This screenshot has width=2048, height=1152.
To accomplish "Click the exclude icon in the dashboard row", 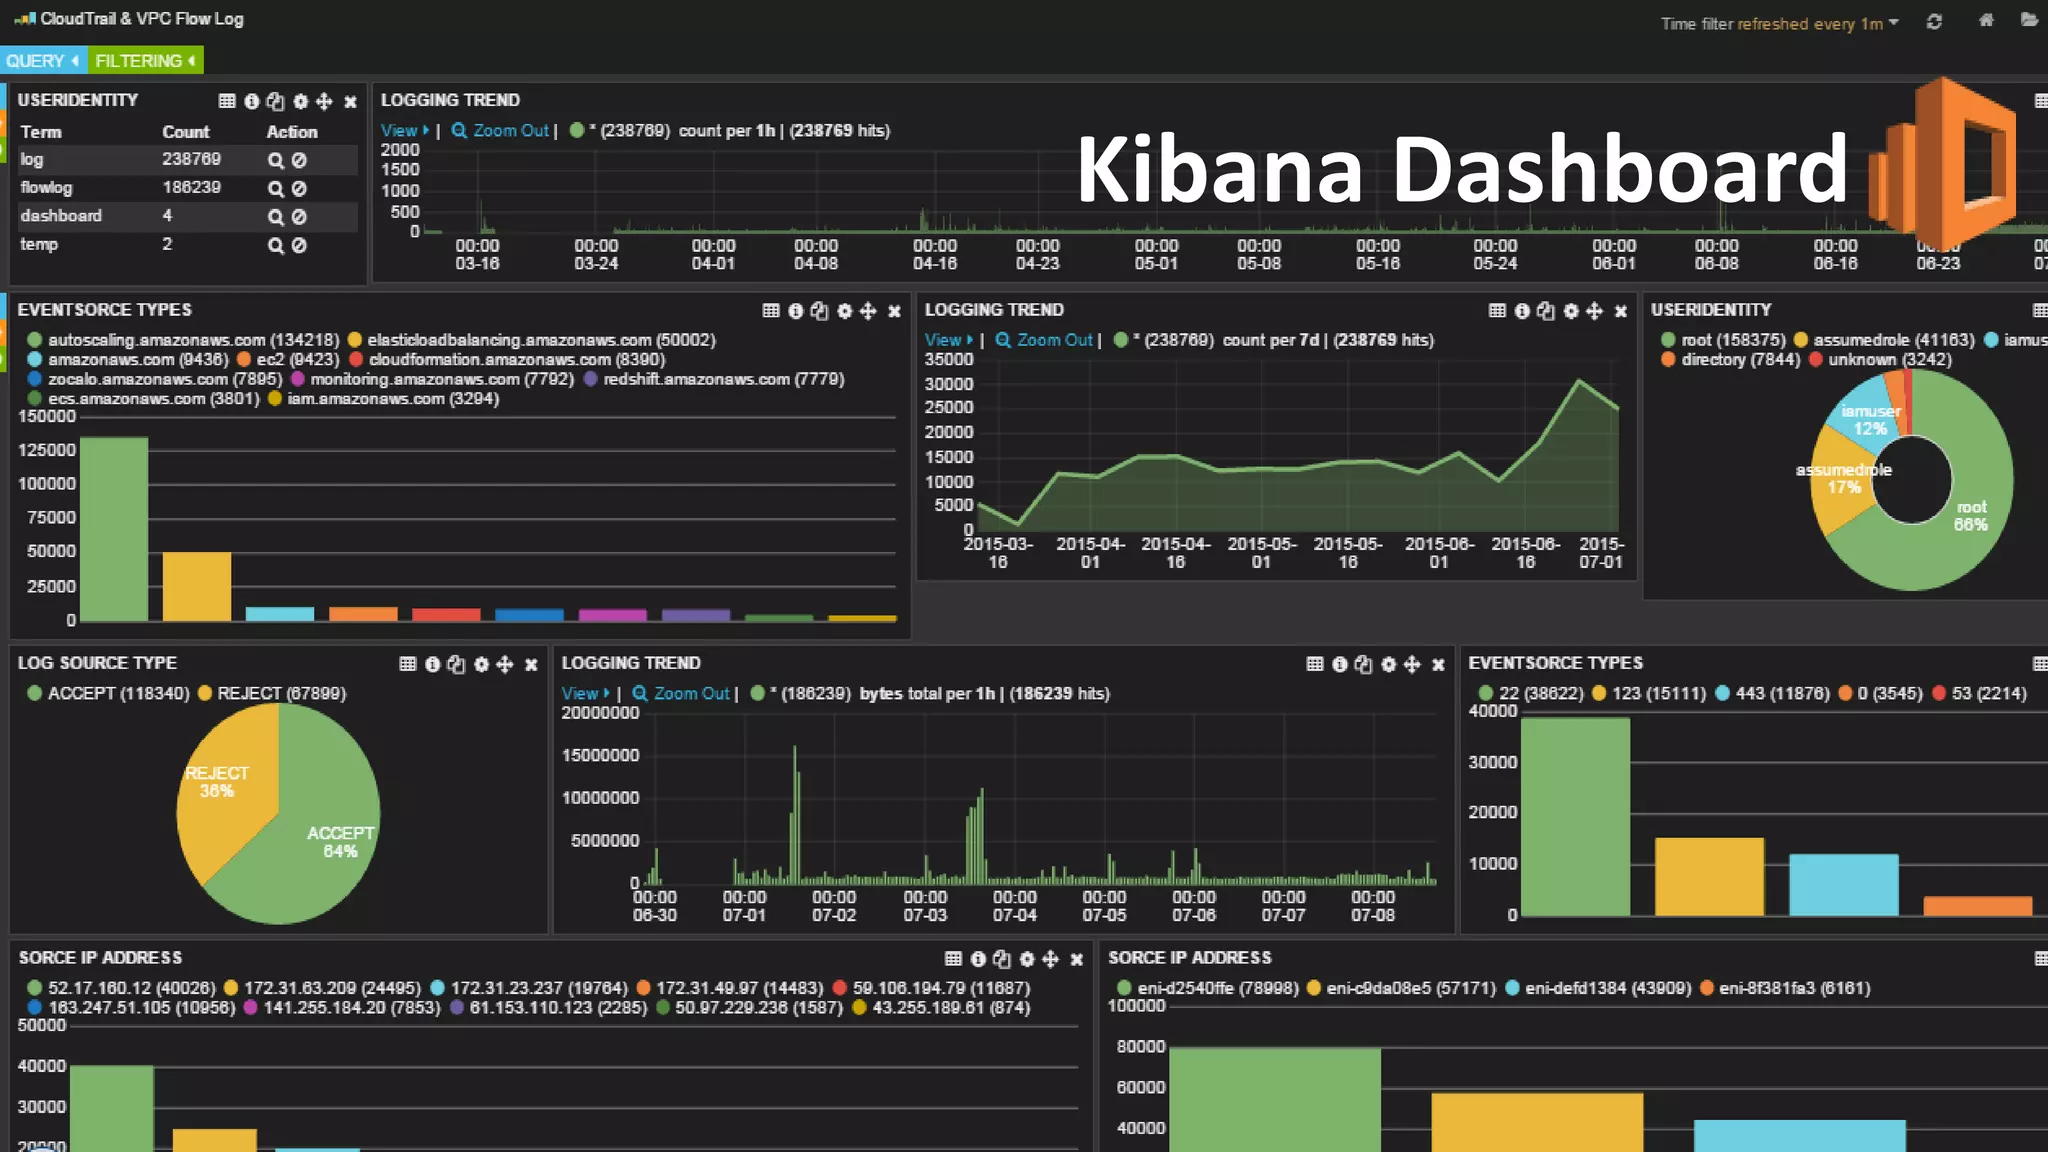I will [x=299, y=216].
